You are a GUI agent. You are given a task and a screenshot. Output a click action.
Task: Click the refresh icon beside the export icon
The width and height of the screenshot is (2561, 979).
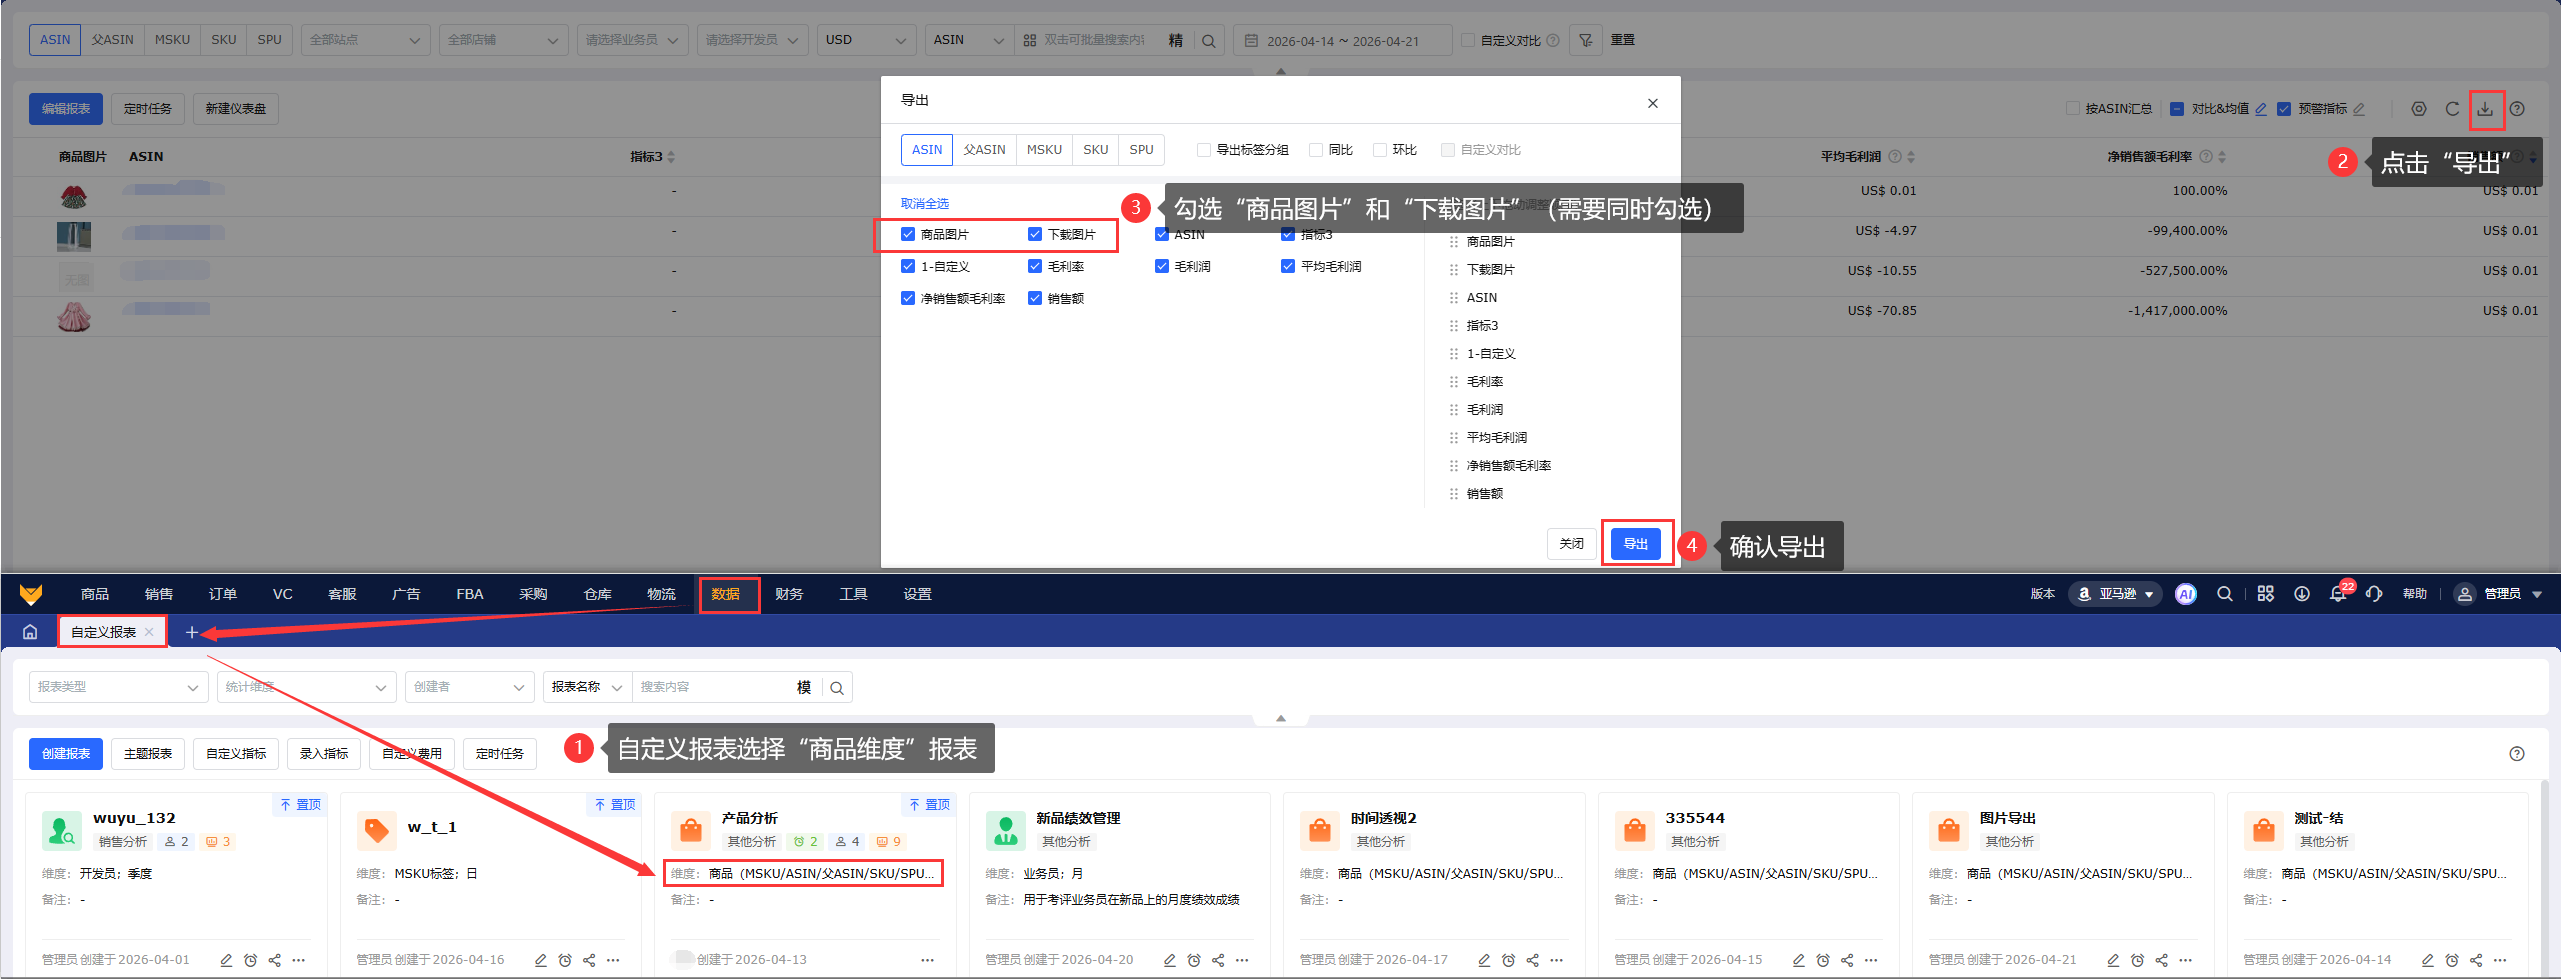(x=2452, y=109)
